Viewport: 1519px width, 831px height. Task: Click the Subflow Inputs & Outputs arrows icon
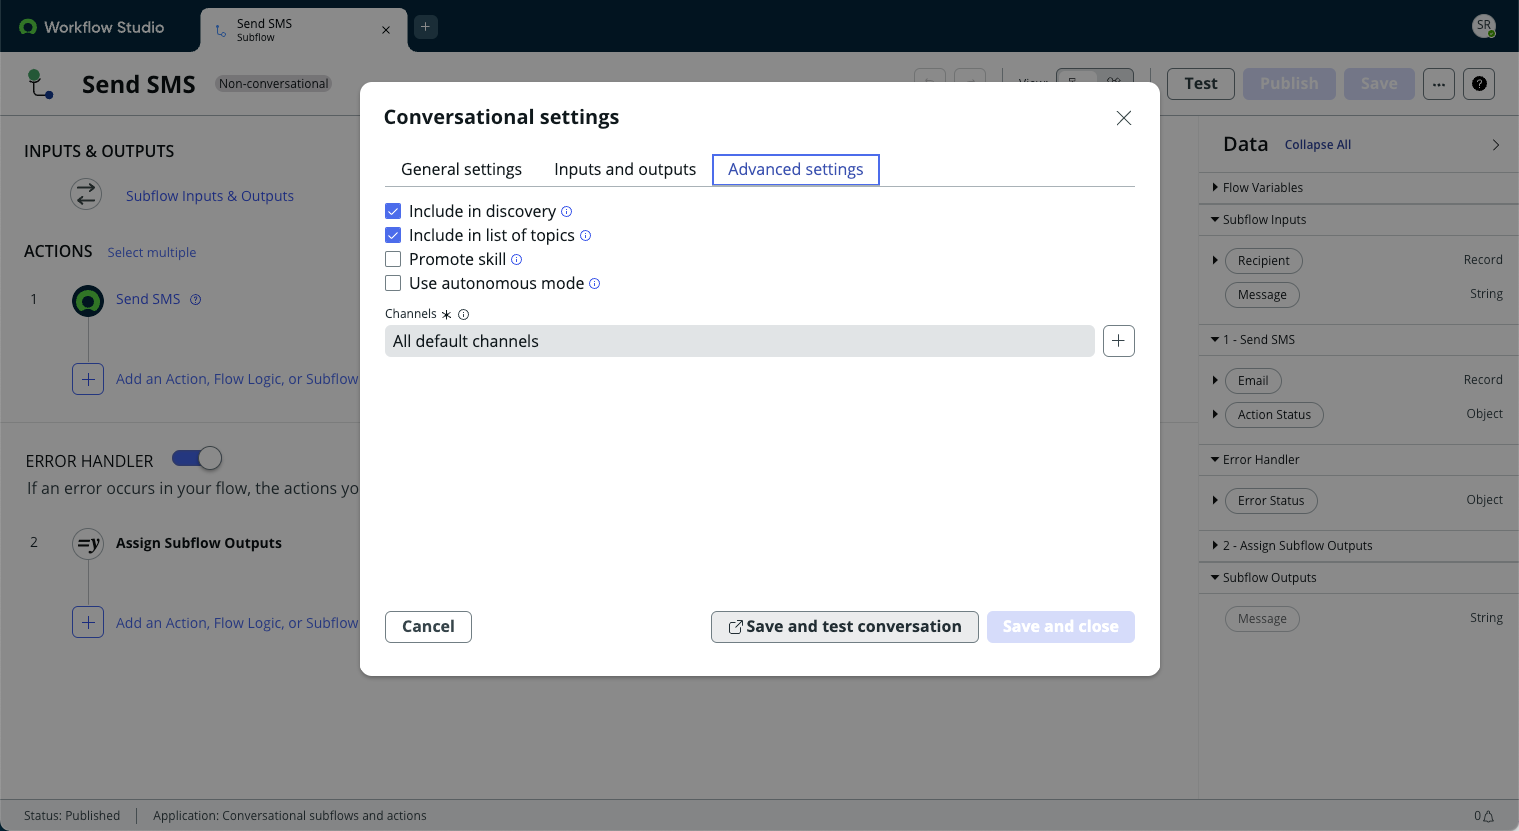86,194
